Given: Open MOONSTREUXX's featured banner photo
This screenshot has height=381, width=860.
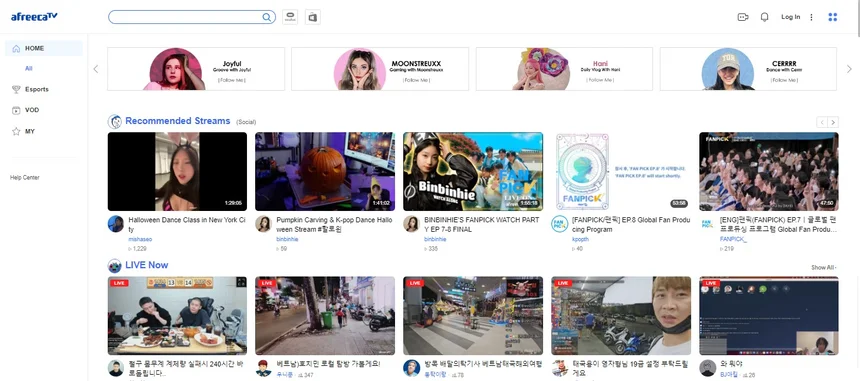Looking at the screenshot, I should point(360,69).
